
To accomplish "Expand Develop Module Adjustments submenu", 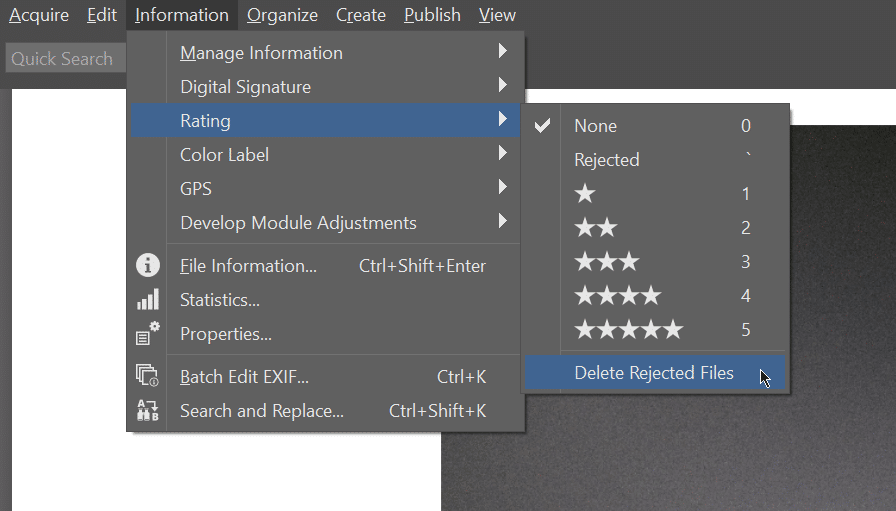I will 326,222.
